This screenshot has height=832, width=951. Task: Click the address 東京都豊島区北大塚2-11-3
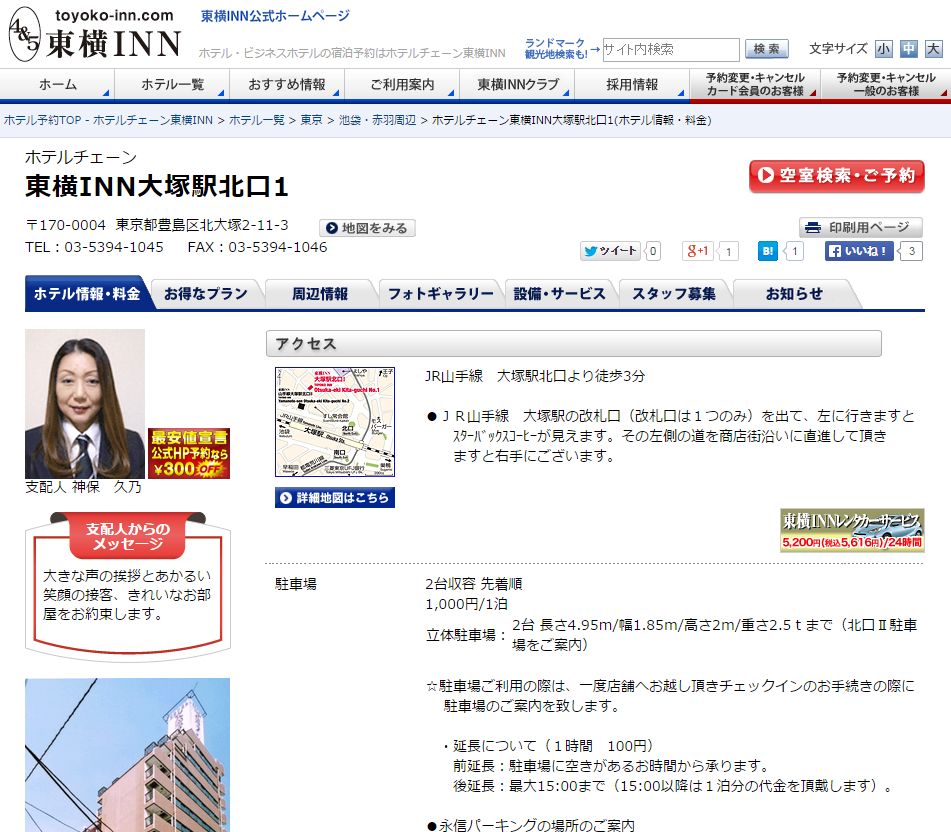tap(202, 225)
